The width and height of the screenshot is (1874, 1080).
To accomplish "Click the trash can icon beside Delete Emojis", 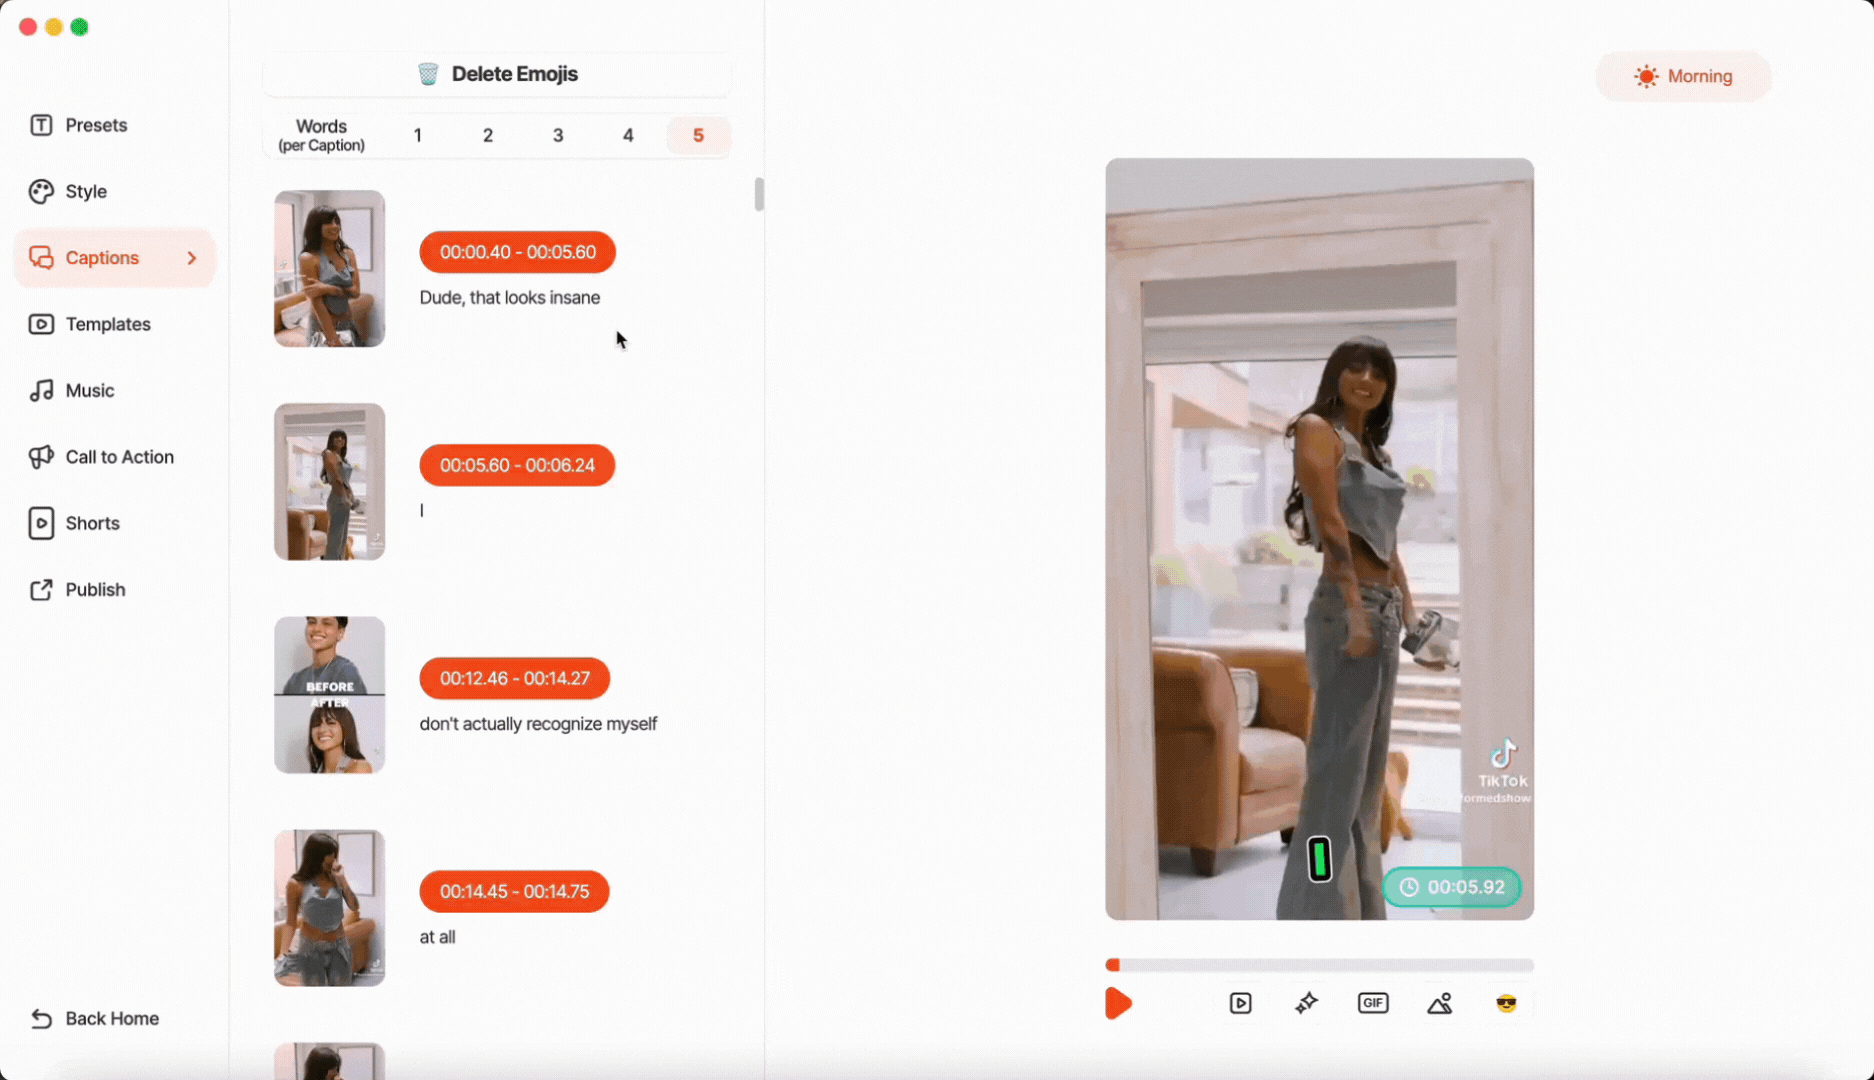I will (428, 74).
